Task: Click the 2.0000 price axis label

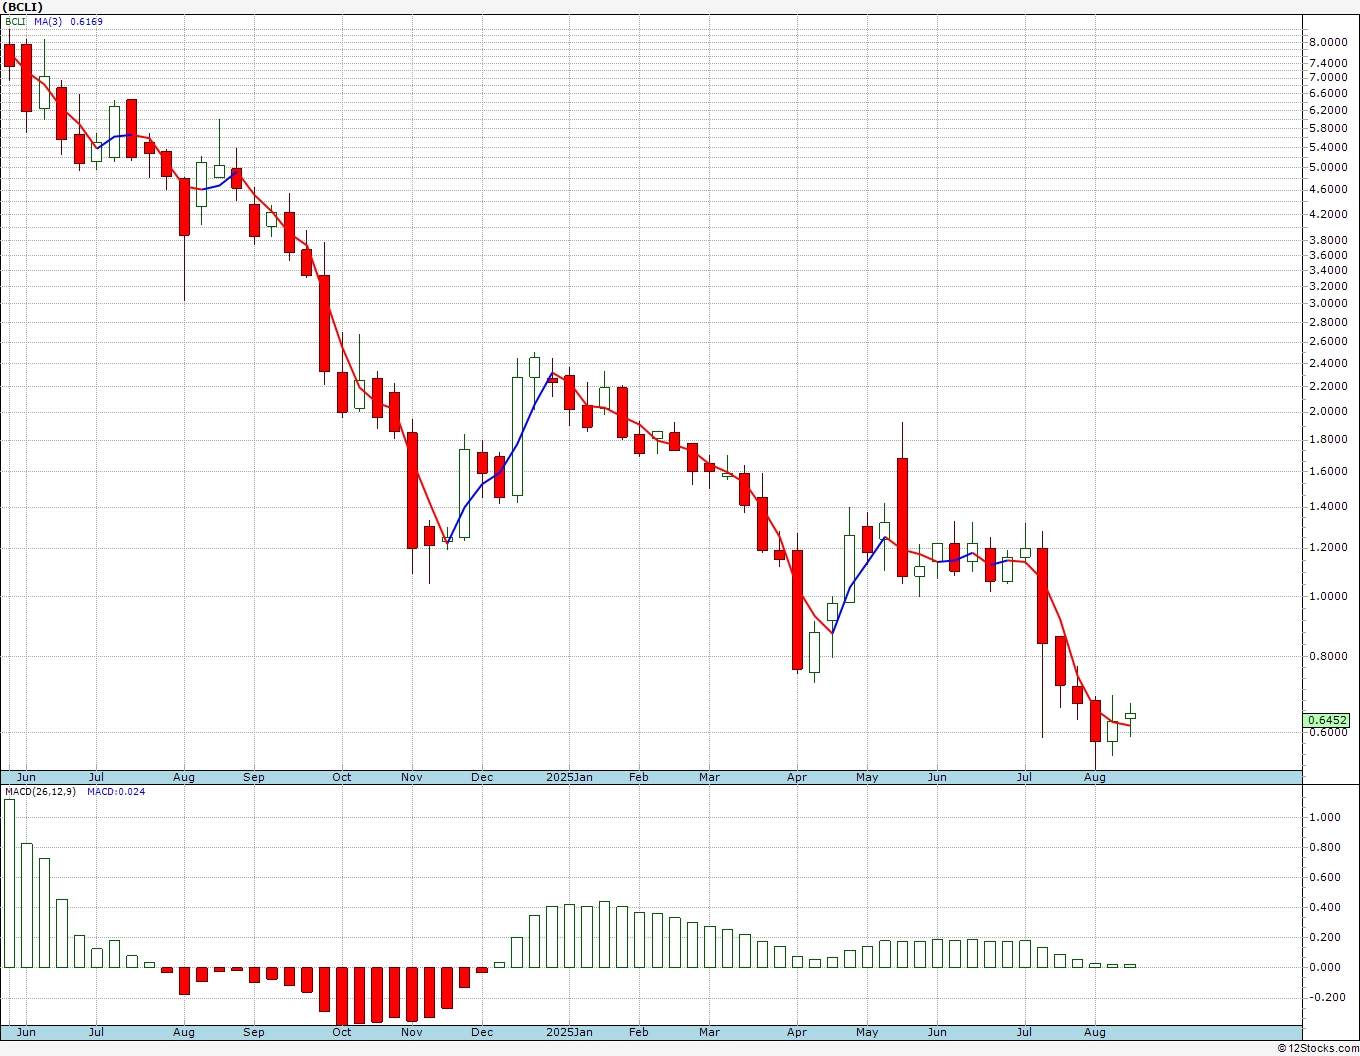Action: tap(1328, 412)
